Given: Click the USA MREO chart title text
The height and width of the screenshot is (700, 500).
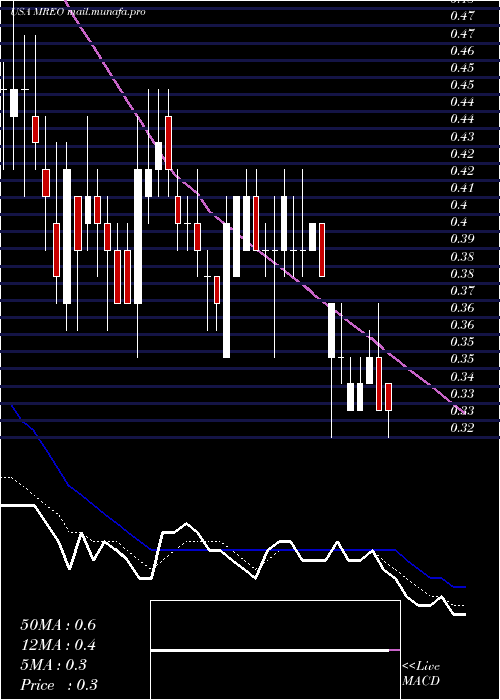Looking at the screenshot, I should 78,12.
